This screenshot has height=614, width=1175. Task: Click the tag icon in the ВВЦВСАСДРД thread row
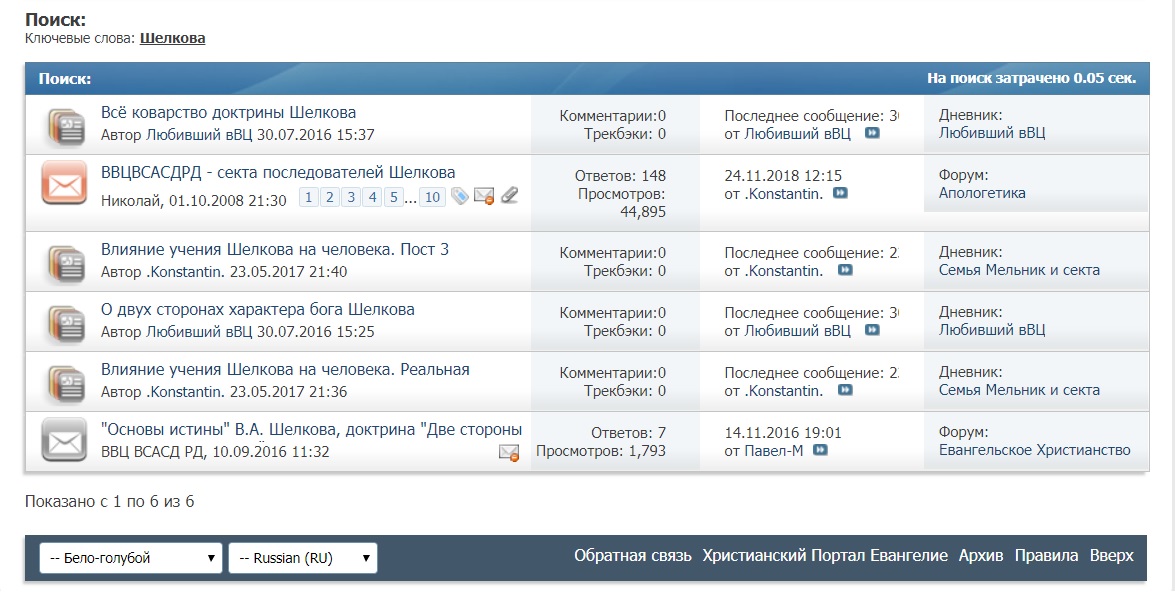pos(459,197)
